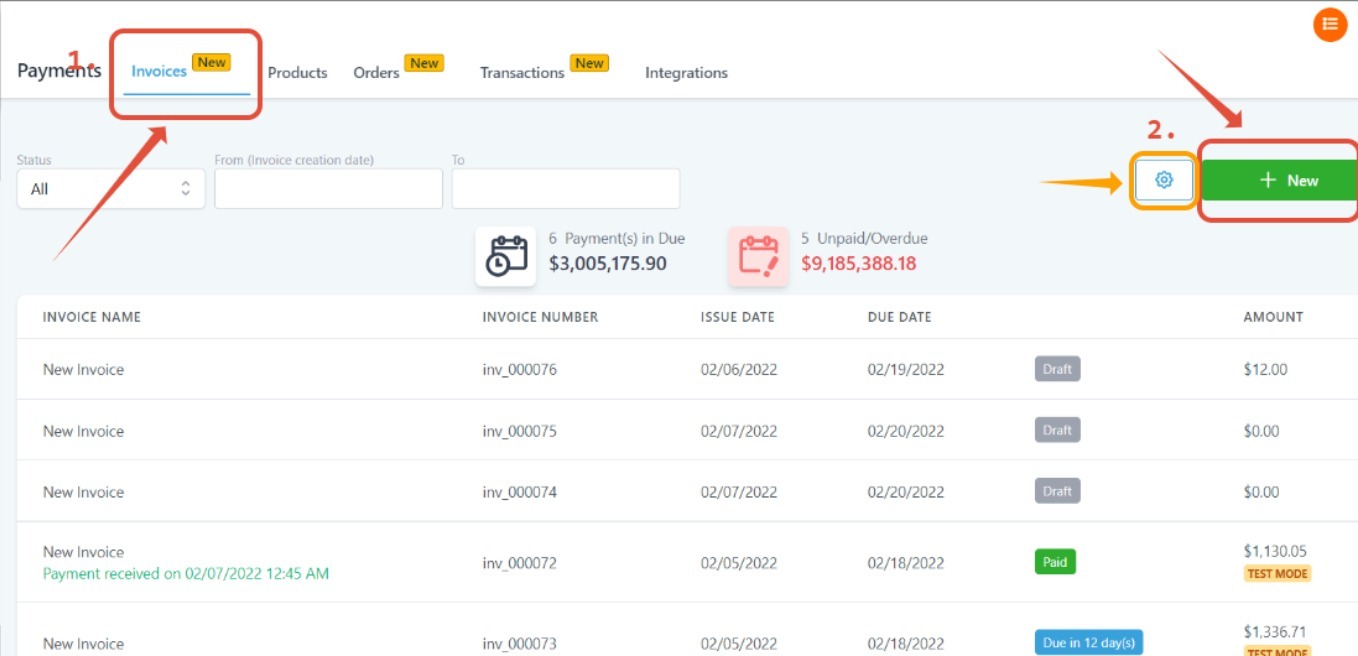
Task: Click the $0.00 amount on inv_000074 row
Action: [1261, 493]
